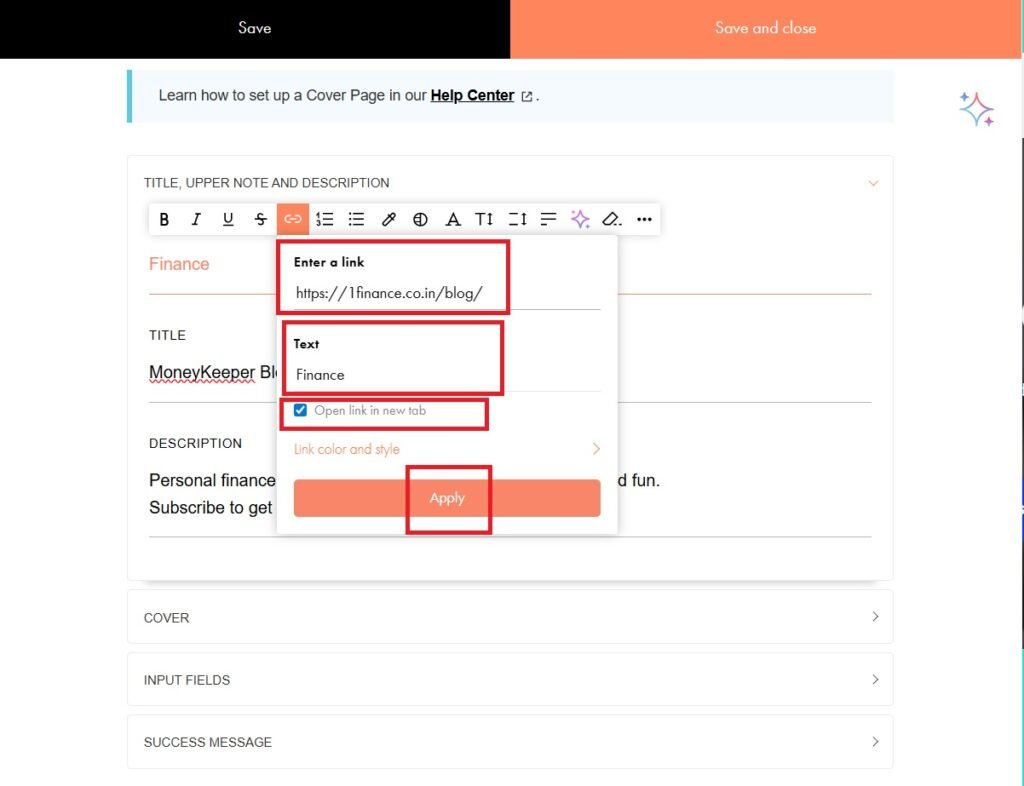Select the eyedropper text color tool
The width and height of the screenshot is (1024, 786).
point(389,219)
